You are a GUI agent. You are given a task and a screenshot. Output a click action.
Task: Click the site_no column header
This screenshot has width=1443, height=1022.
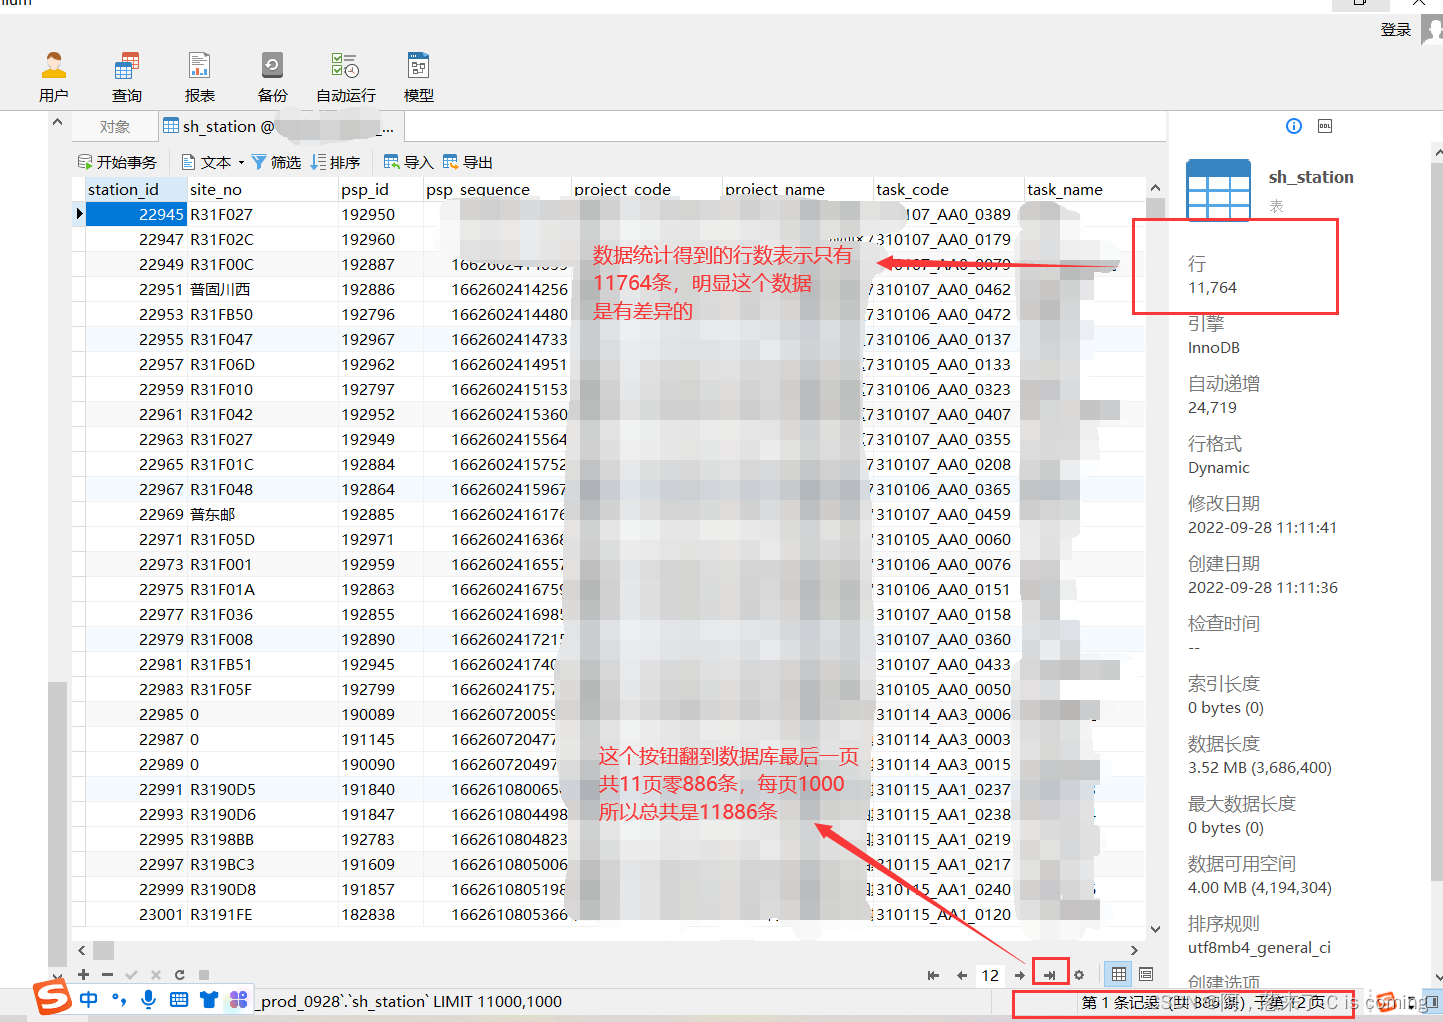262,189
